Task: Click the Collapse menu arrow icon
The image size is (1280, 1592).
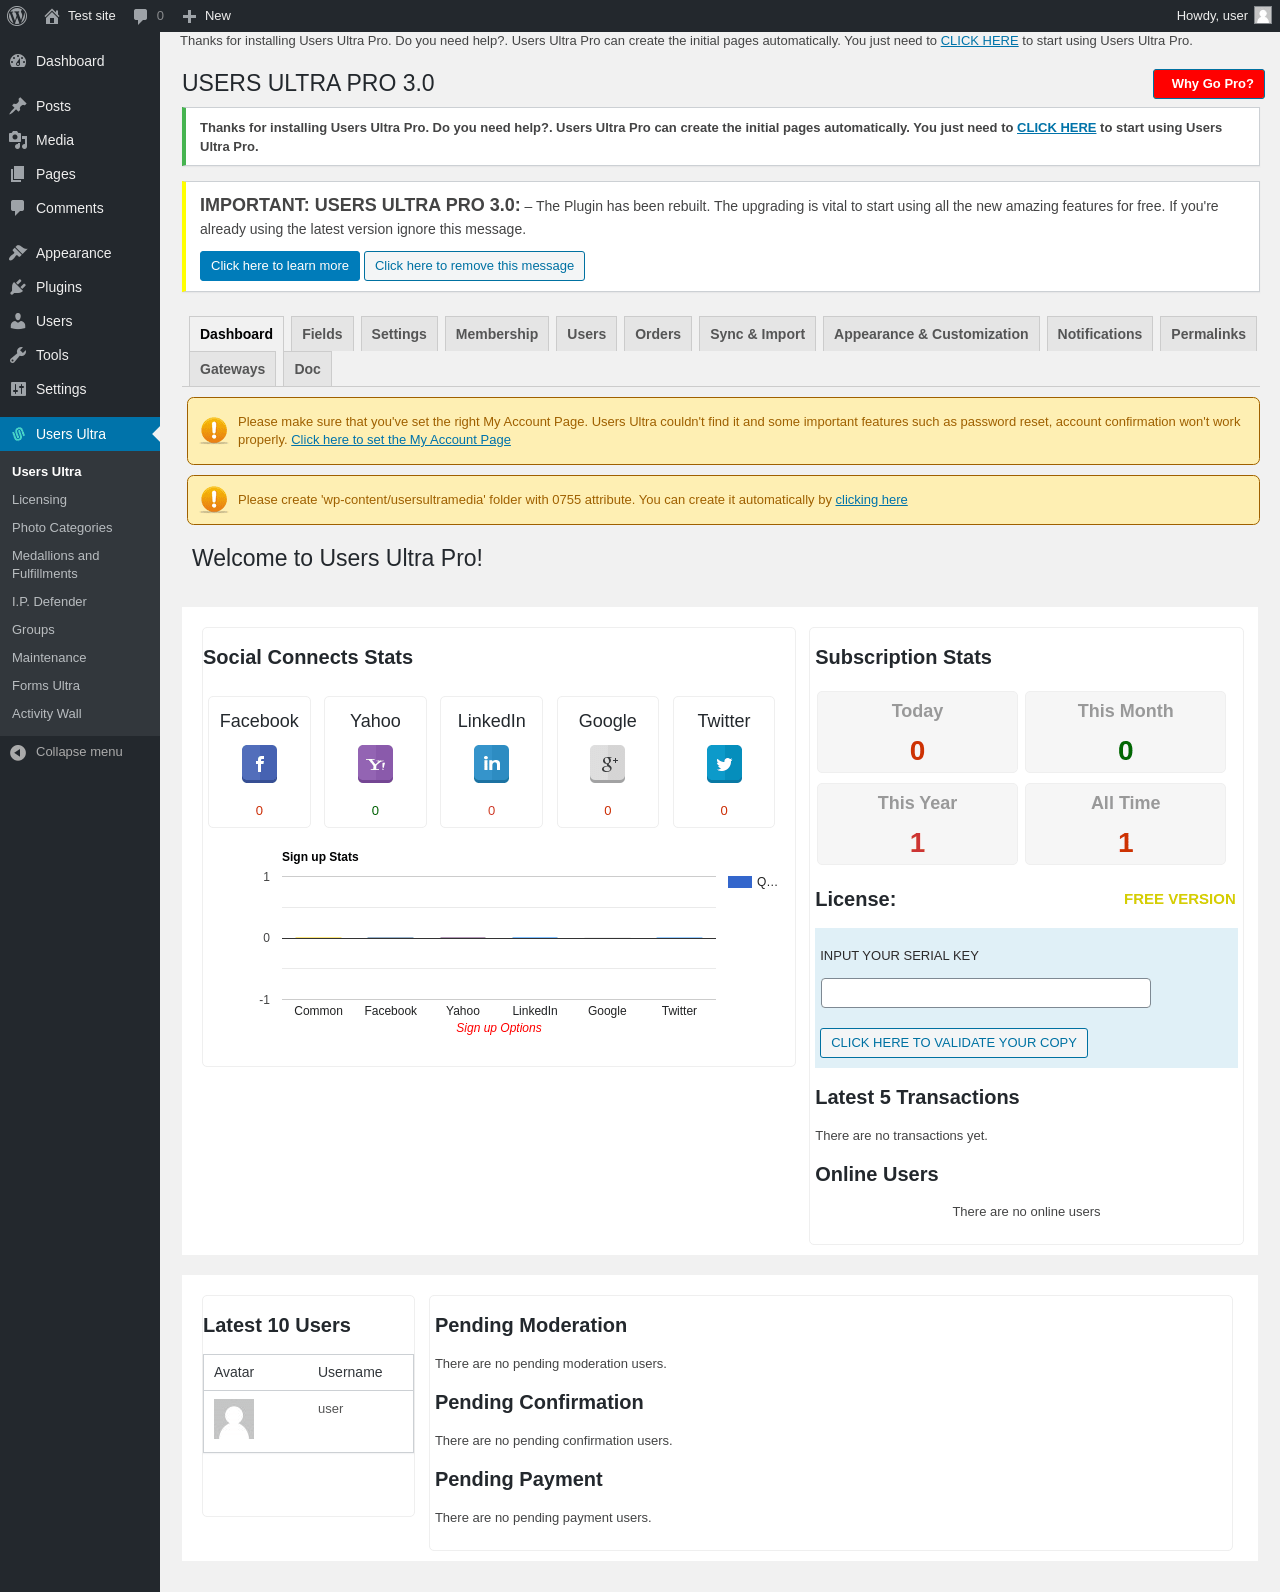Action: click(18, 752)
